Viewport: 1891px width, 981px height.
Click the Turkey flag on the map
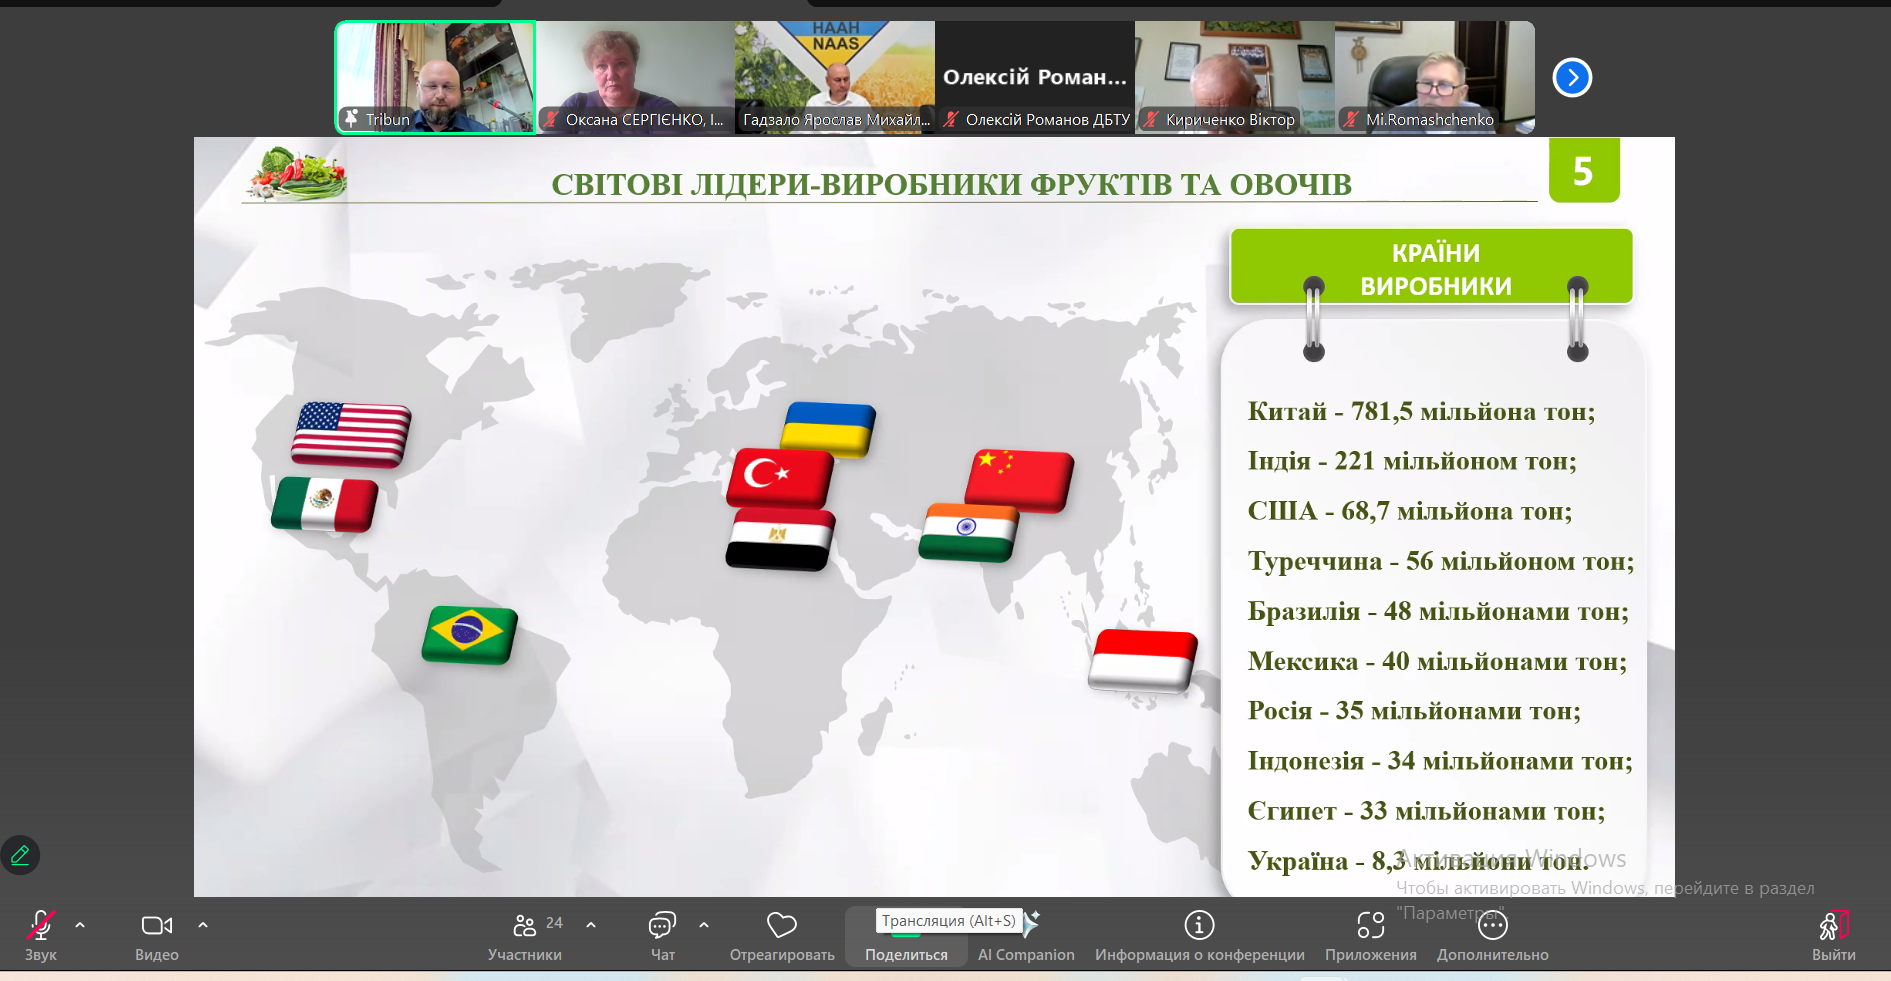[780, 477]
